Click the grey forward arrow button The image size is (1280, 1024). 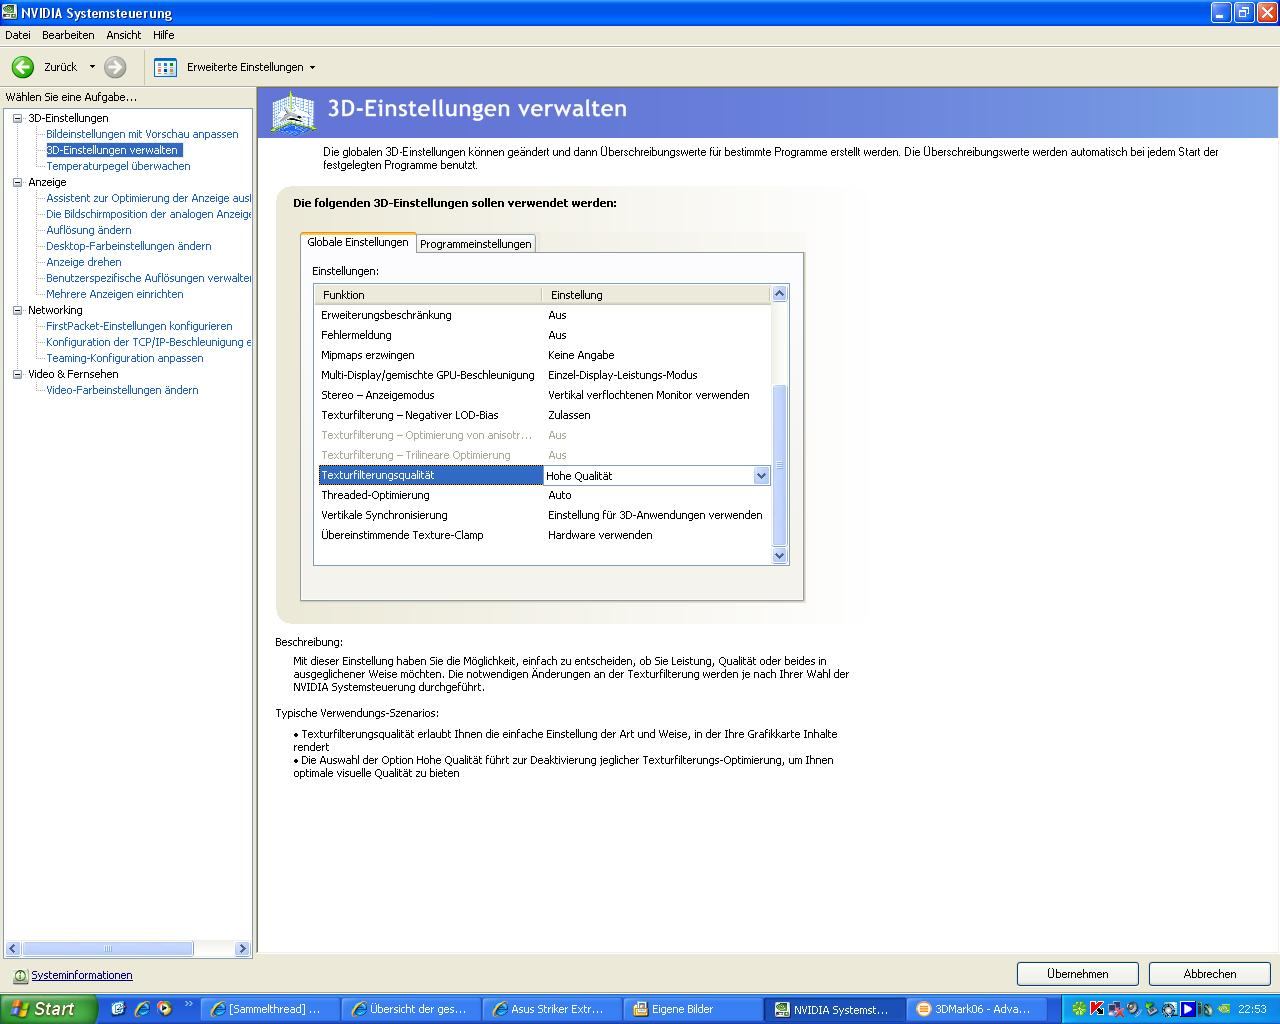[115, 67]
